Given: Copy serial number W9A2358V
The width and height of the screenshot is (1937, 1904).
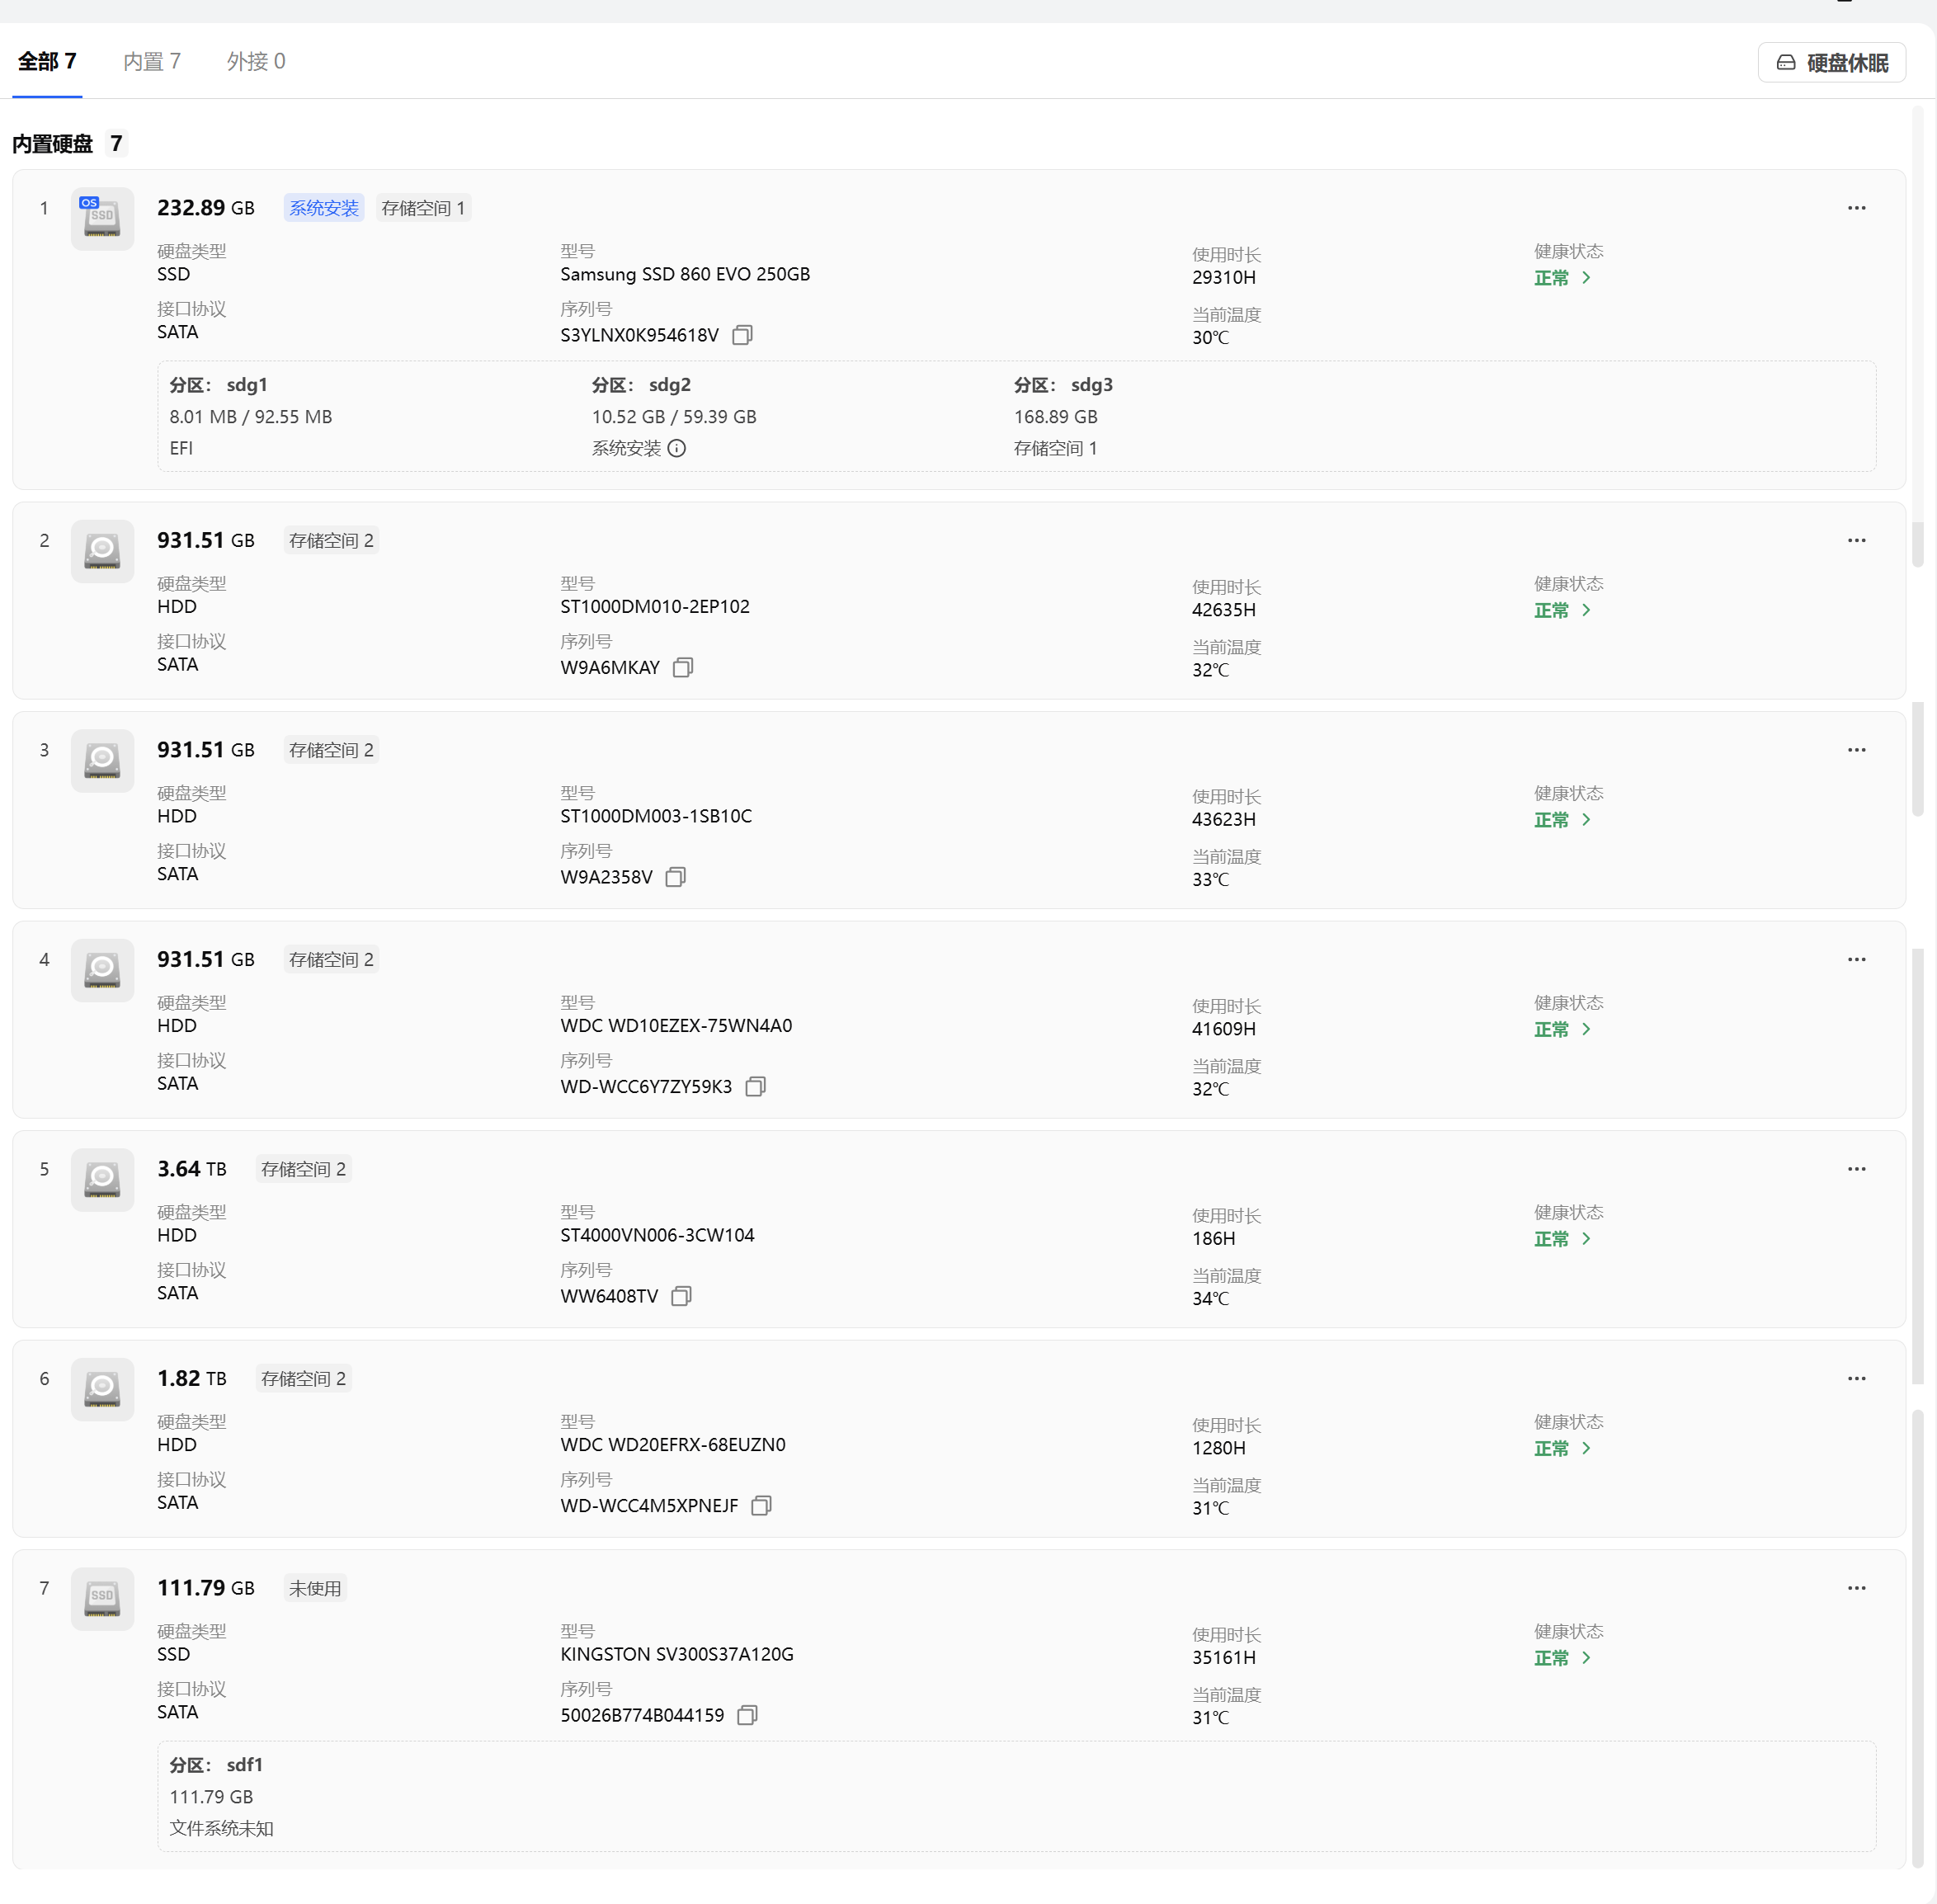Looking at the screenshot, I should click(x=676, y=877).
